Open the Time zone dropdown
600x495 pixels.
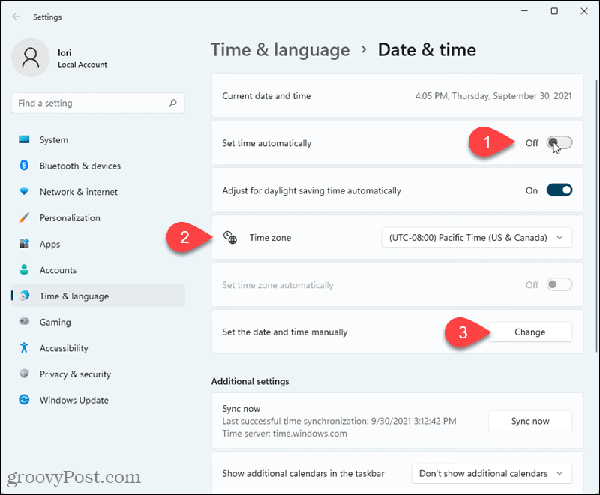[477, 237]
